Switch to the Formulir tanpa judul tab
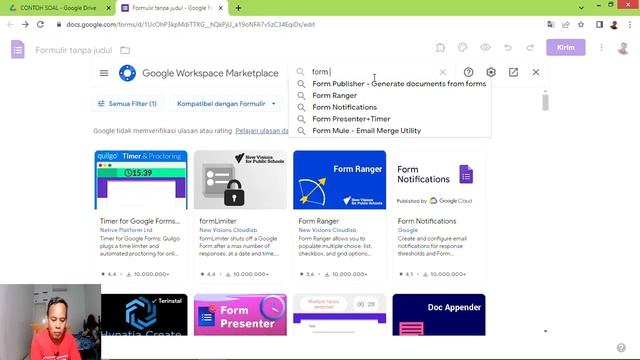640x360 pixels. pos(171,8)
